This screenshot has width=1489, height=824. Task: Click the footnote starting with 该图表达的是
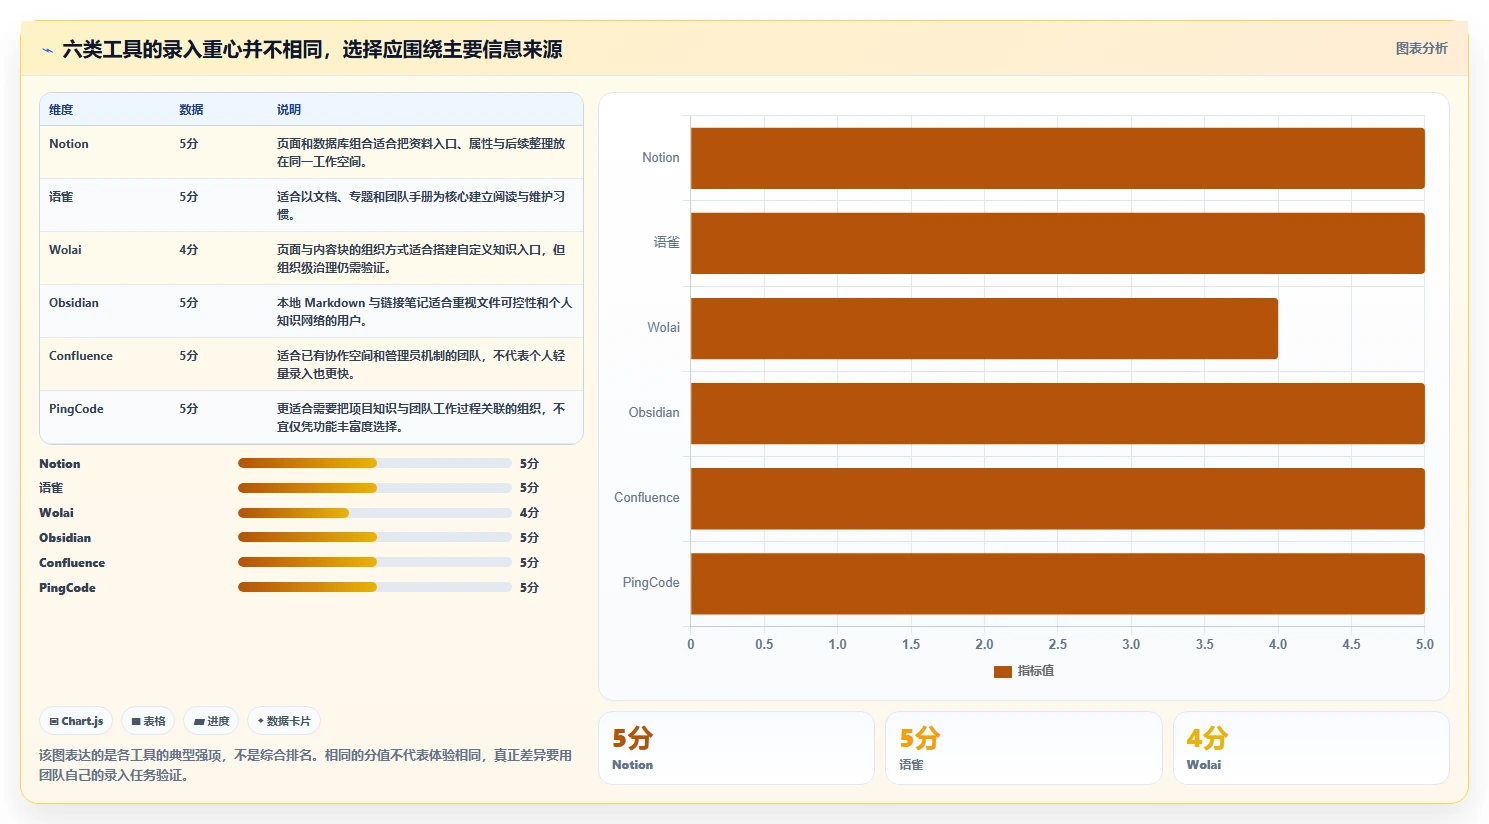click(x=305, y=765)
